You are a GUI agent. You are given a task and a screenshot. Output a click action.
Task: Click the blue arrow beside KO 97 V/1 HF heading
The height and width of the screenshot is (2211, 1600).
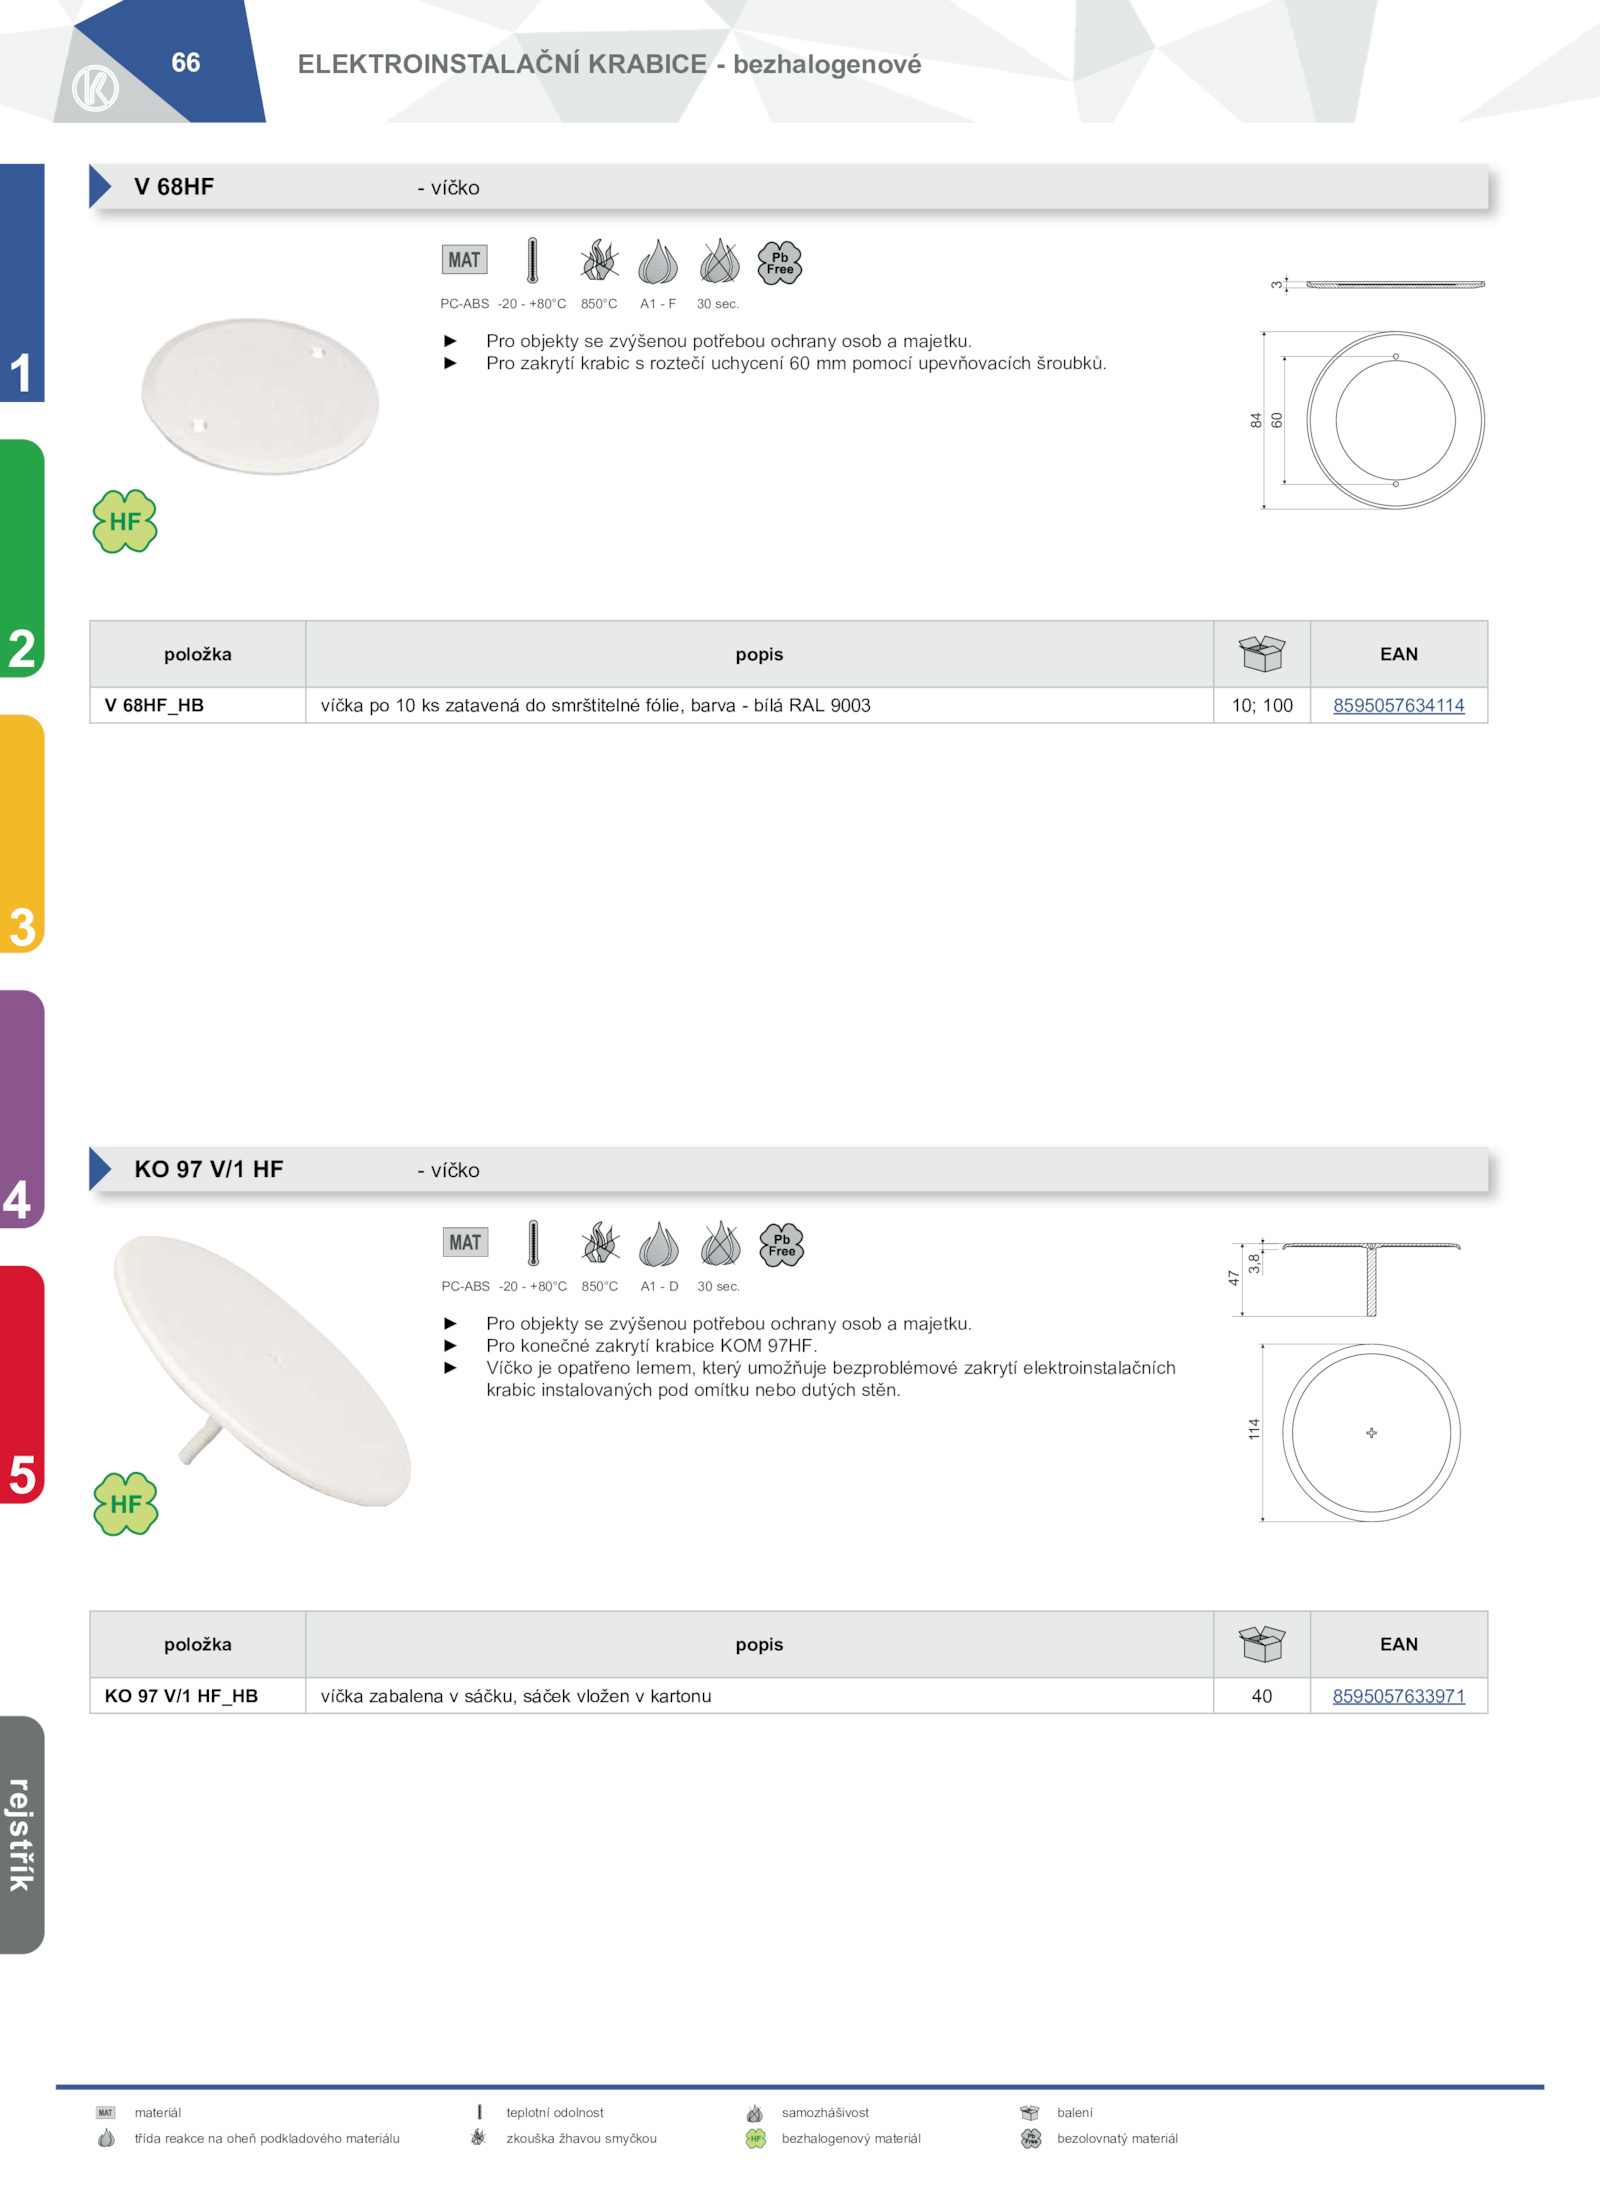click(x=100, y=1169)
